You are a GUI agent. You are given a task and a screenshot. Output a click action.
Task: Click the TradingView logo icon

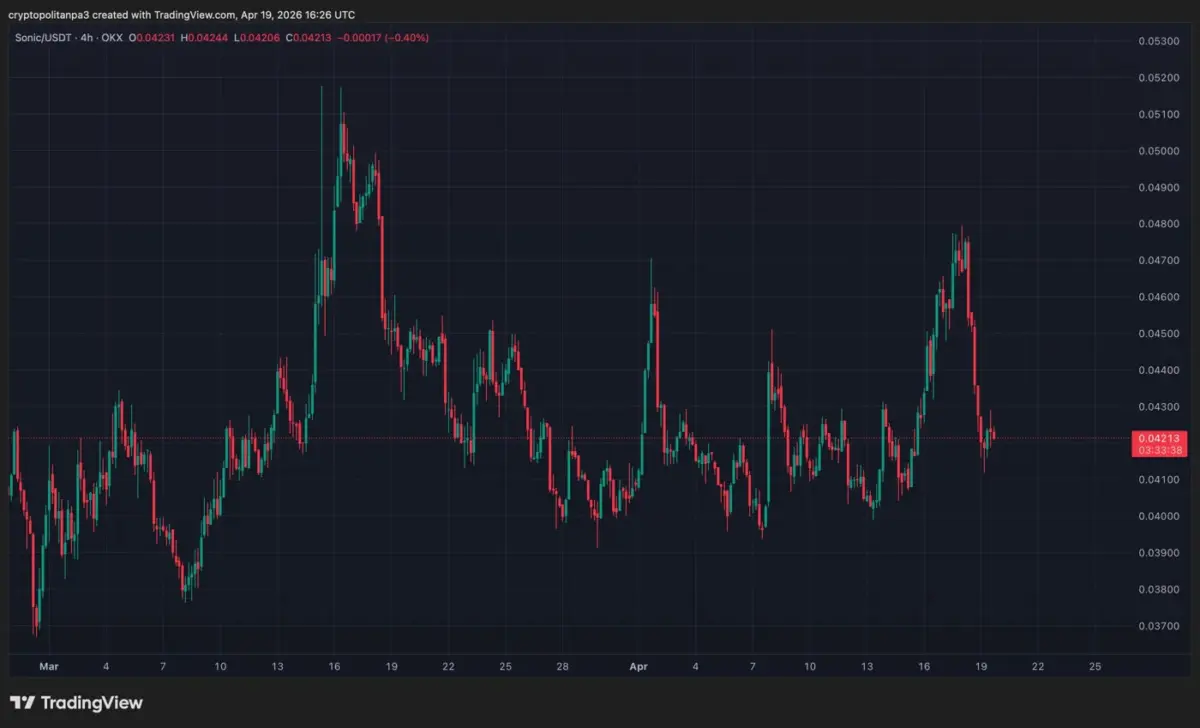click(x=23, y=703)
